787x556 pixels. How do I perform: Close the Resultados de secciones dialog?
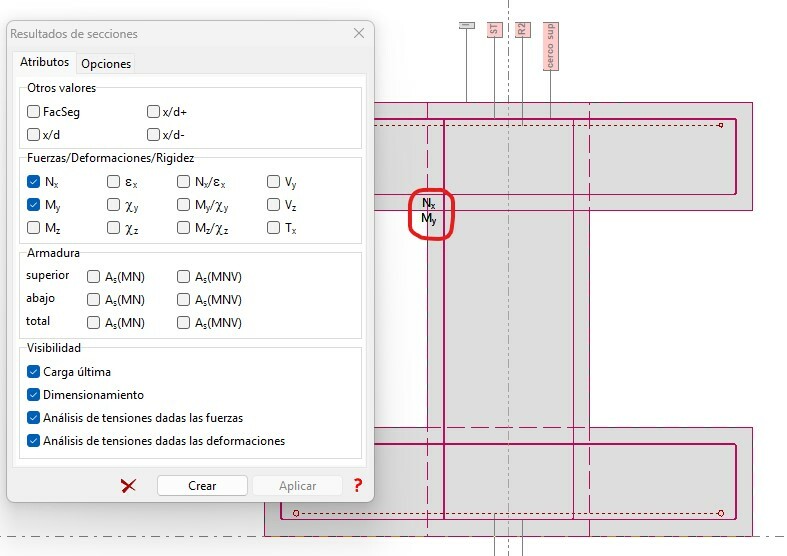click(358, 33)
